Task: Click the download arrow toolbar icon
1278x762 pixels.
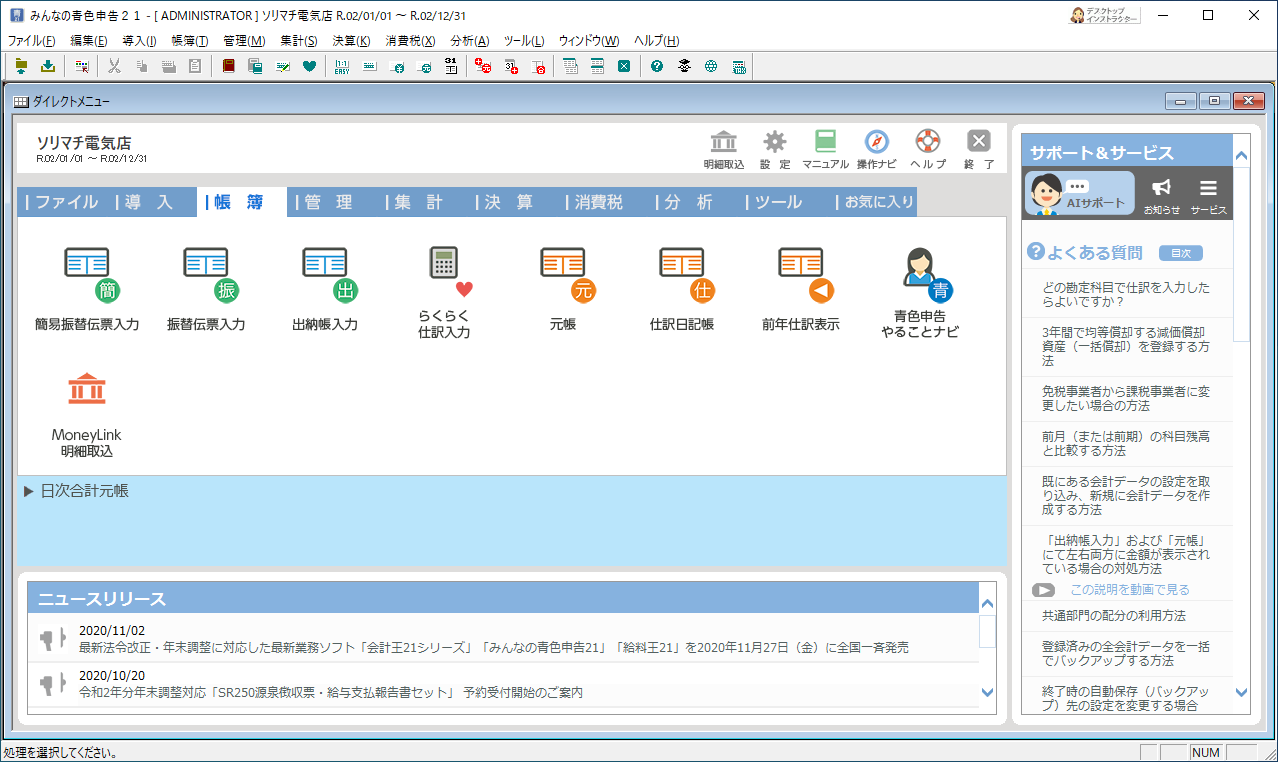Action: 47,67
